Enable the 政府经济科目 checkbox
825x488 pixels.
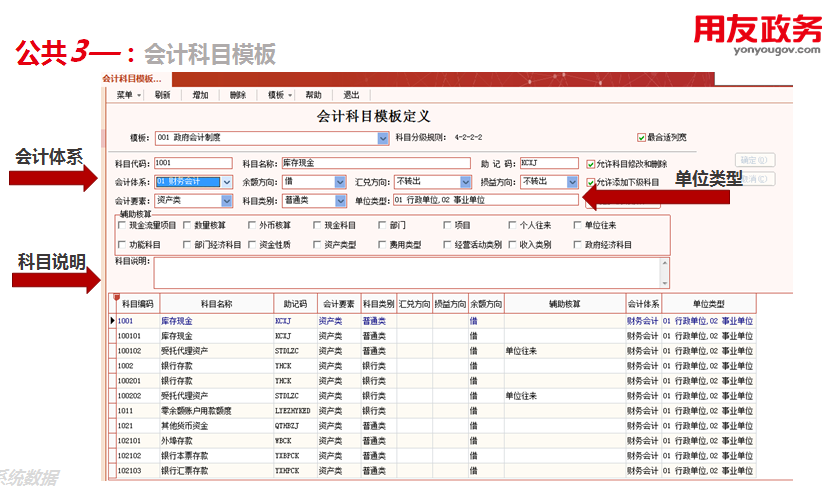[x=577, y=245]
